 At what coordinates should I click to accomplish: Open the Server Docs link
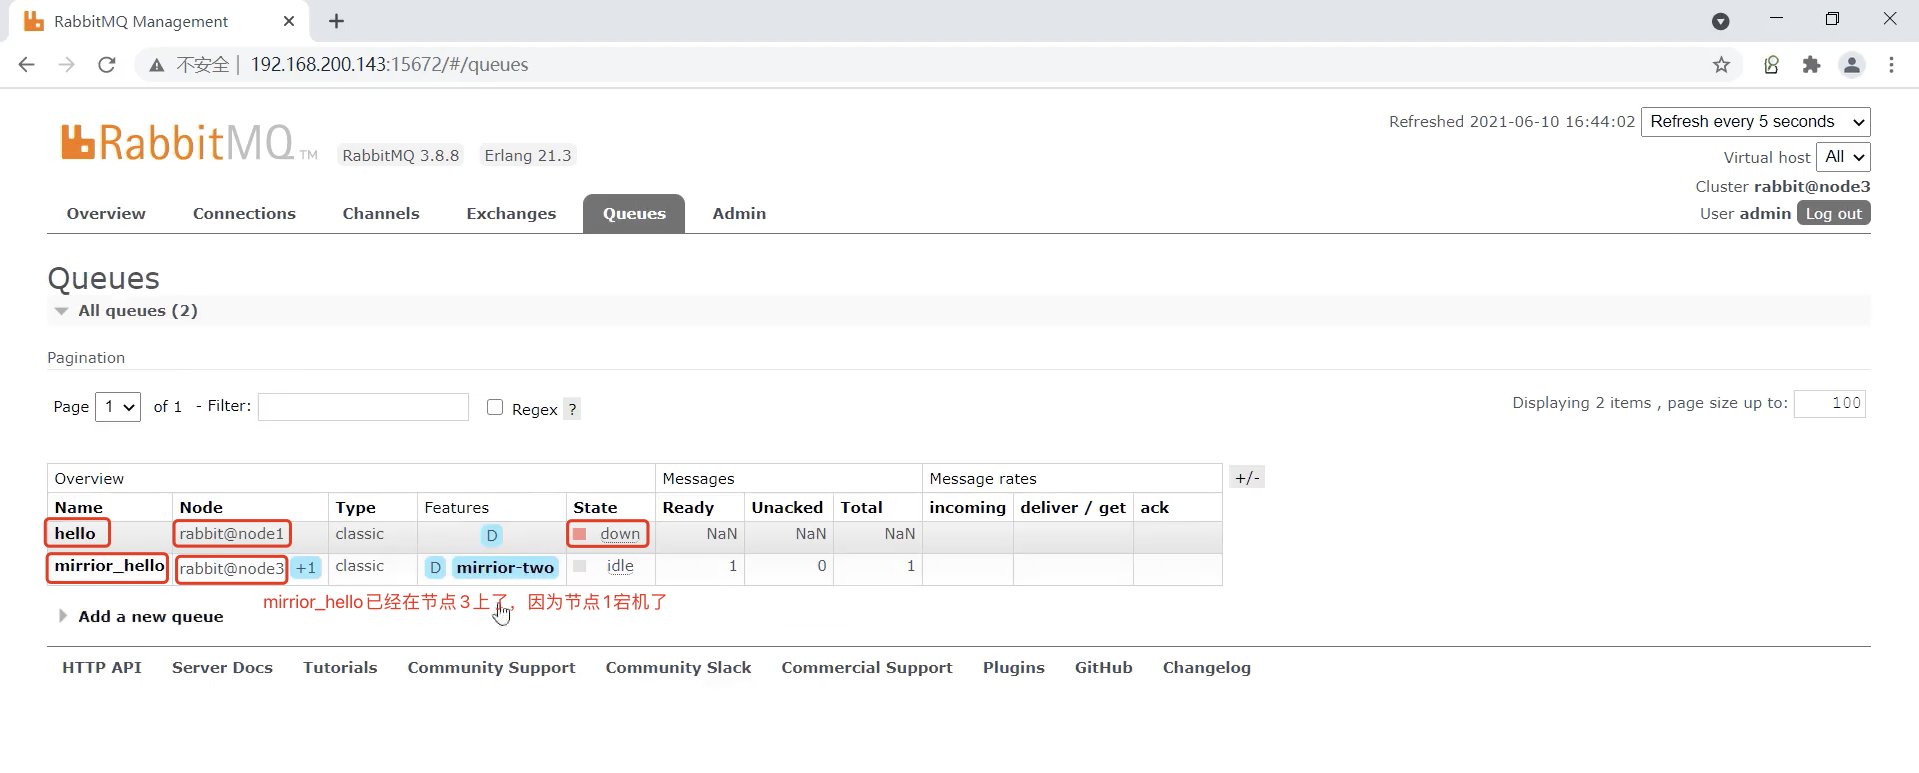(x=222, y=668)
